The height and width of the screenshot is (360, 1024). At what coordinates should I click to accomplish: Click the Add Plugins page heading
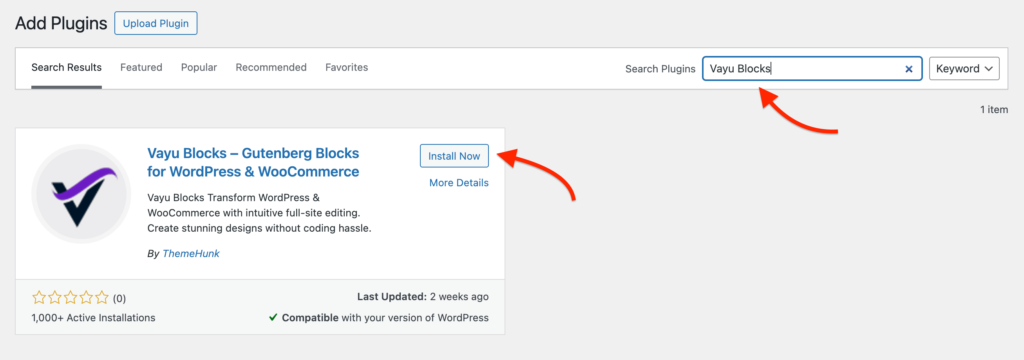point(61,24)
